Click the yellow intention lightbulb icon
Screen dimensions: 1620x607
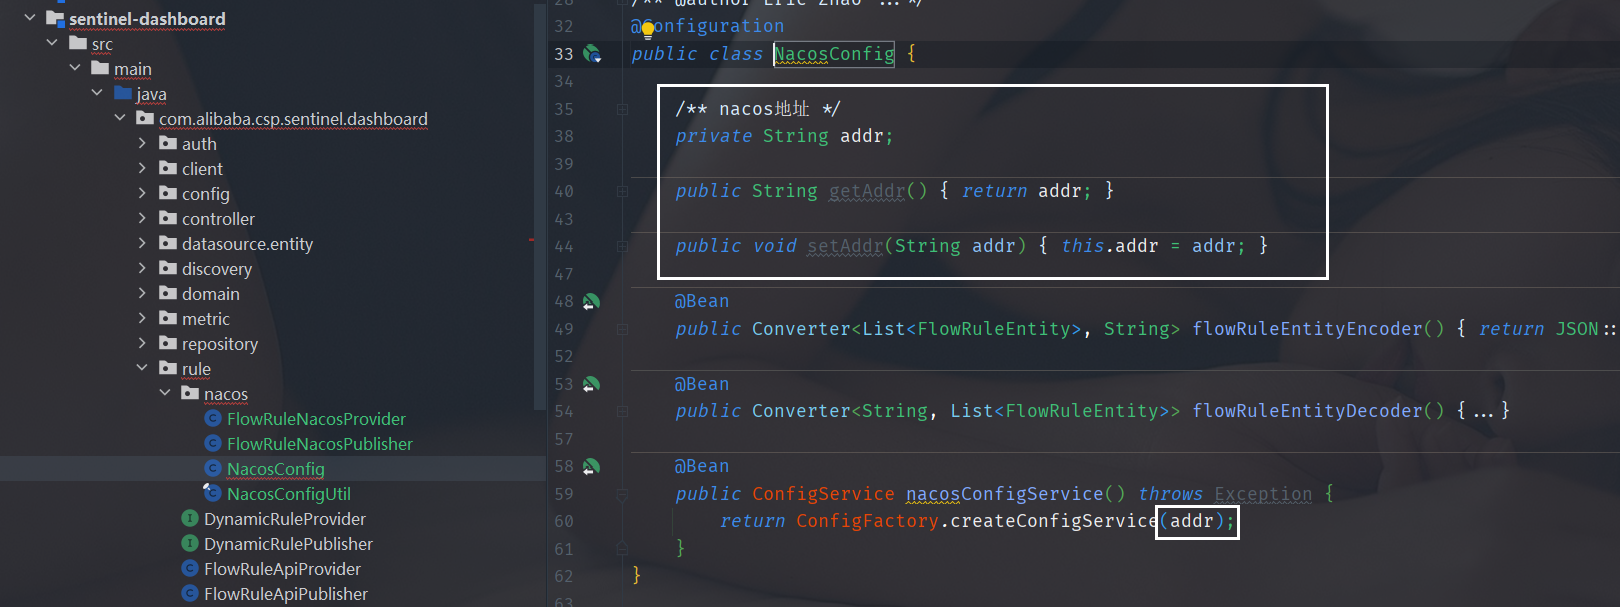[x=647, y=29]
